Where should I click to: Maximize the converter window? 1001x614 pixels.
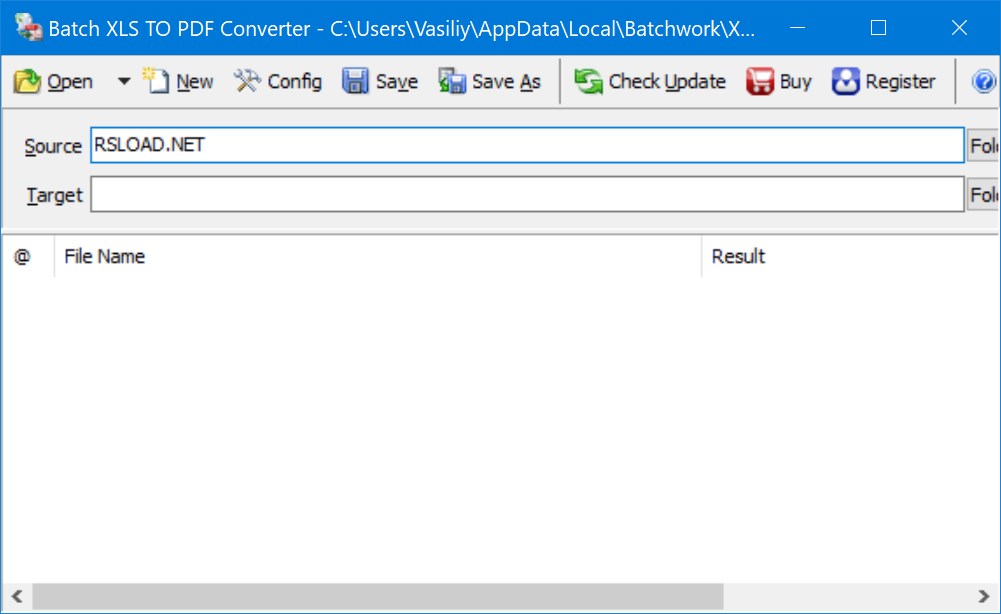(878, 27)
